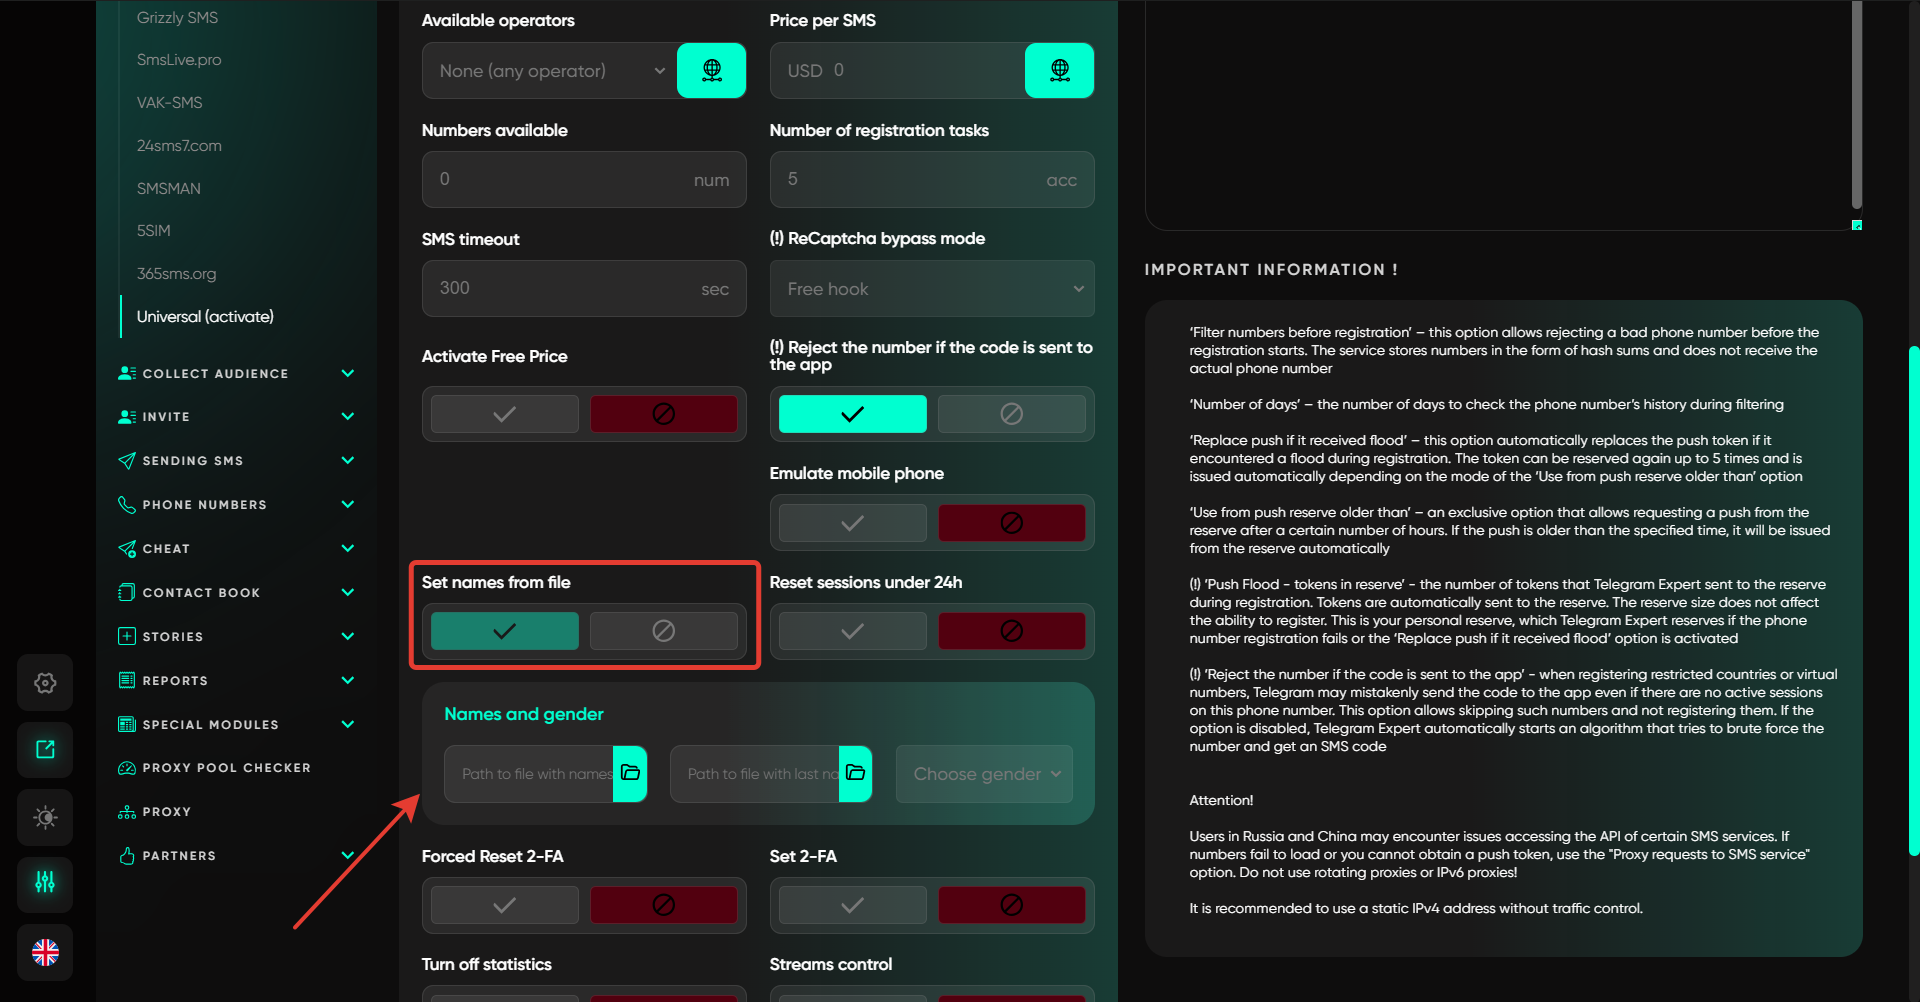Enable Activate Free Price with checkmark

504,414
